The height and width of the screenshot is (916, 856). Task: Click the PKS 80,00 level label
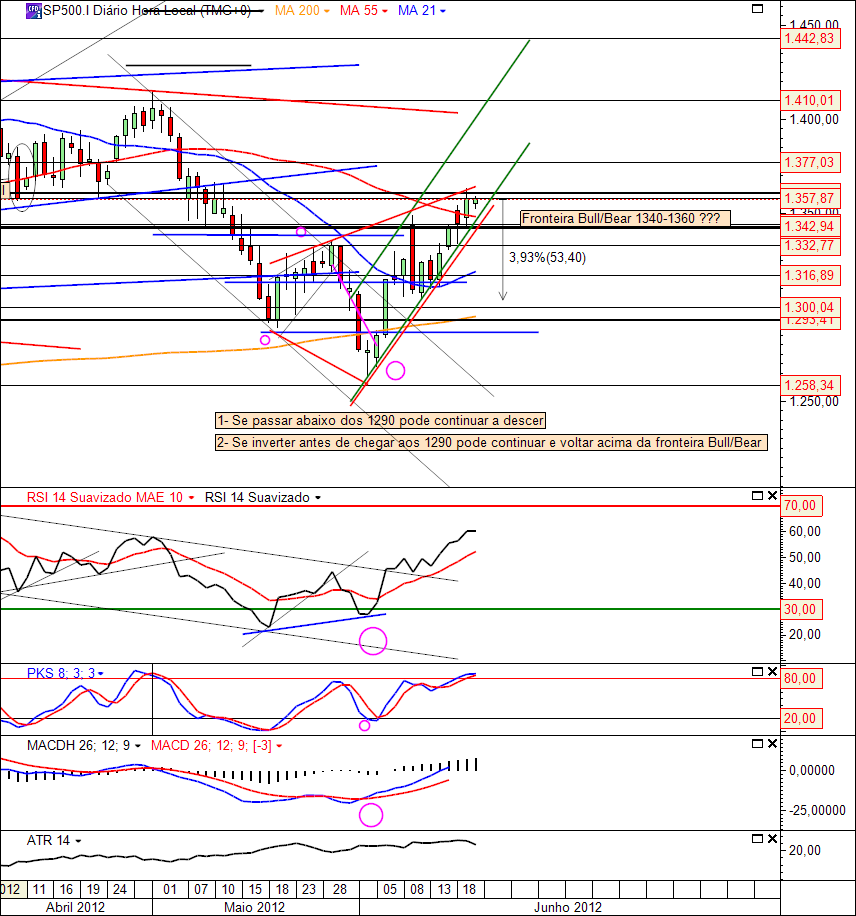tap(802, 679)
